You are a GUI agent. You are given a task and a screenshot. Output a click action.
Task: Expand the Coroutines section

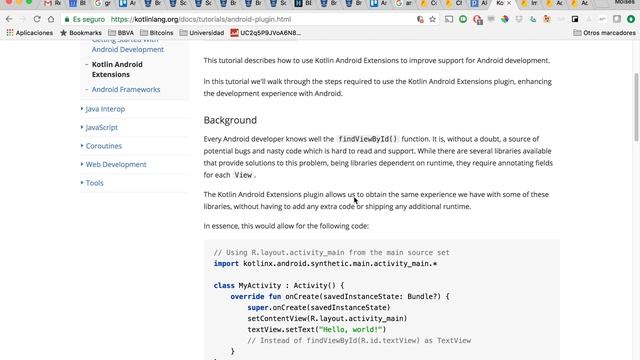104,146
